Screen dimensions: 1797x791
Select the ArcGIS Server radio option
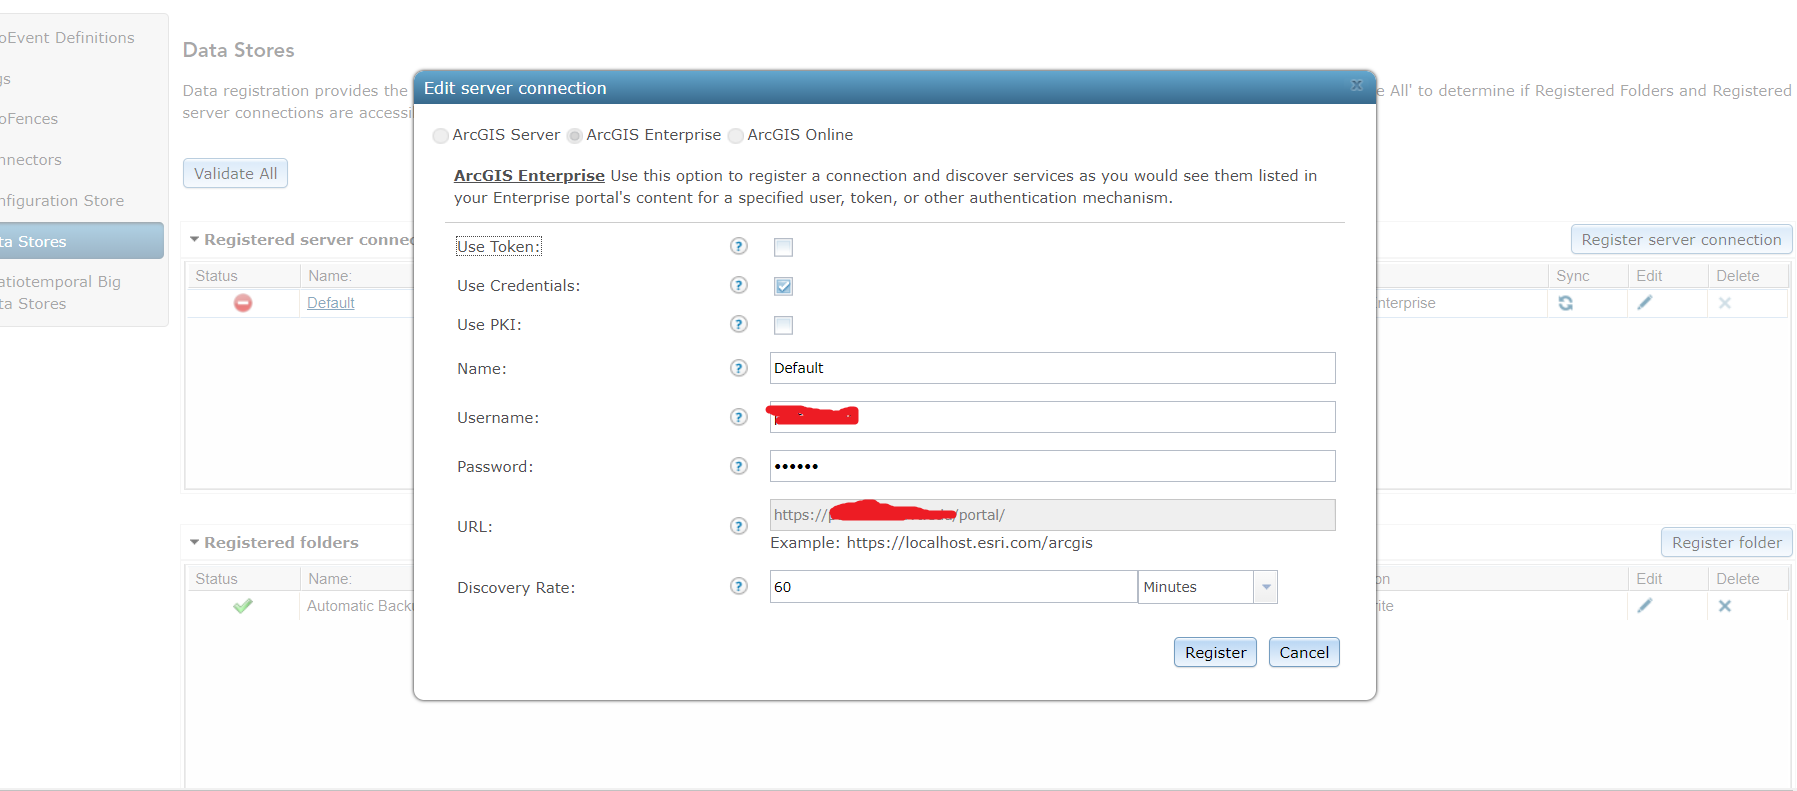coord(441,136)
